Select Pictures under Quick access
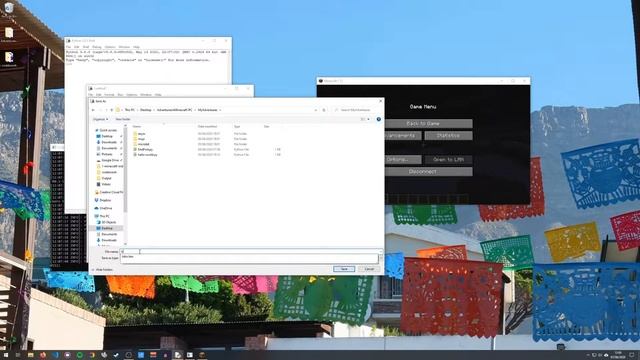This screenshot has width=640, height=360. coord(107,154)
